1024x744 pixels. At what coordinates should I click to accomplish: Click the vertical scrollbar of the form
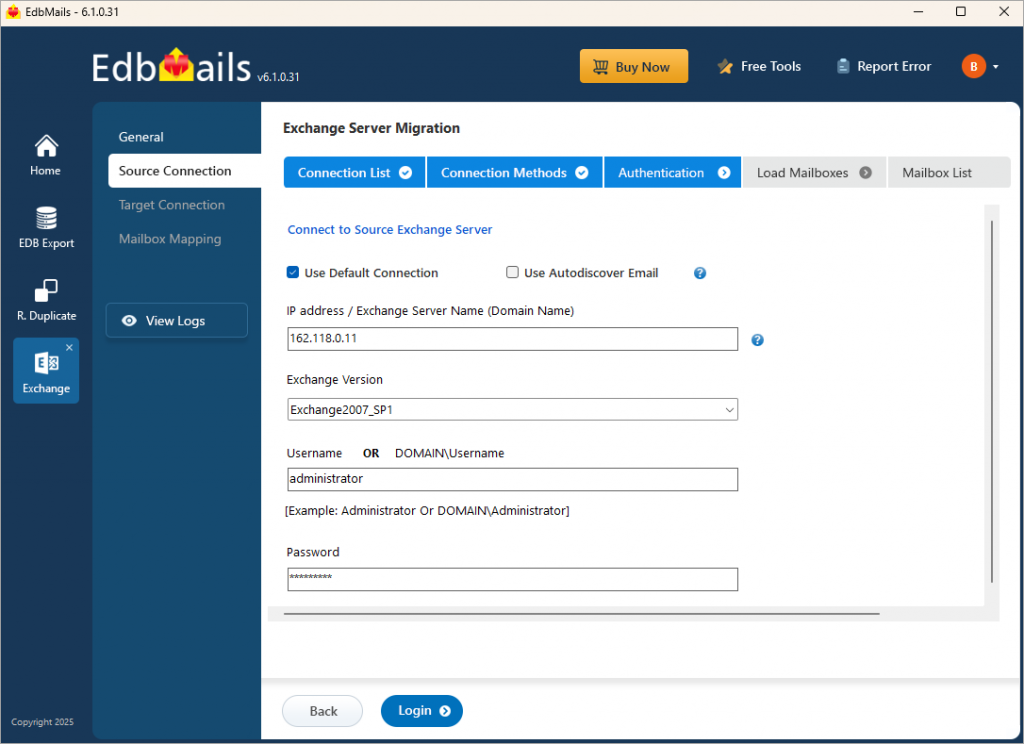coord(992,402)
